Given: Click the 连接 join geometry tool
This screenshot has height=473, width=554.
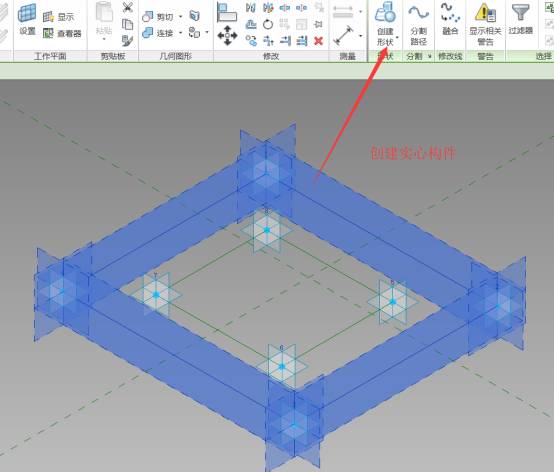Looking at the screenshot, I should coord(158,33).
